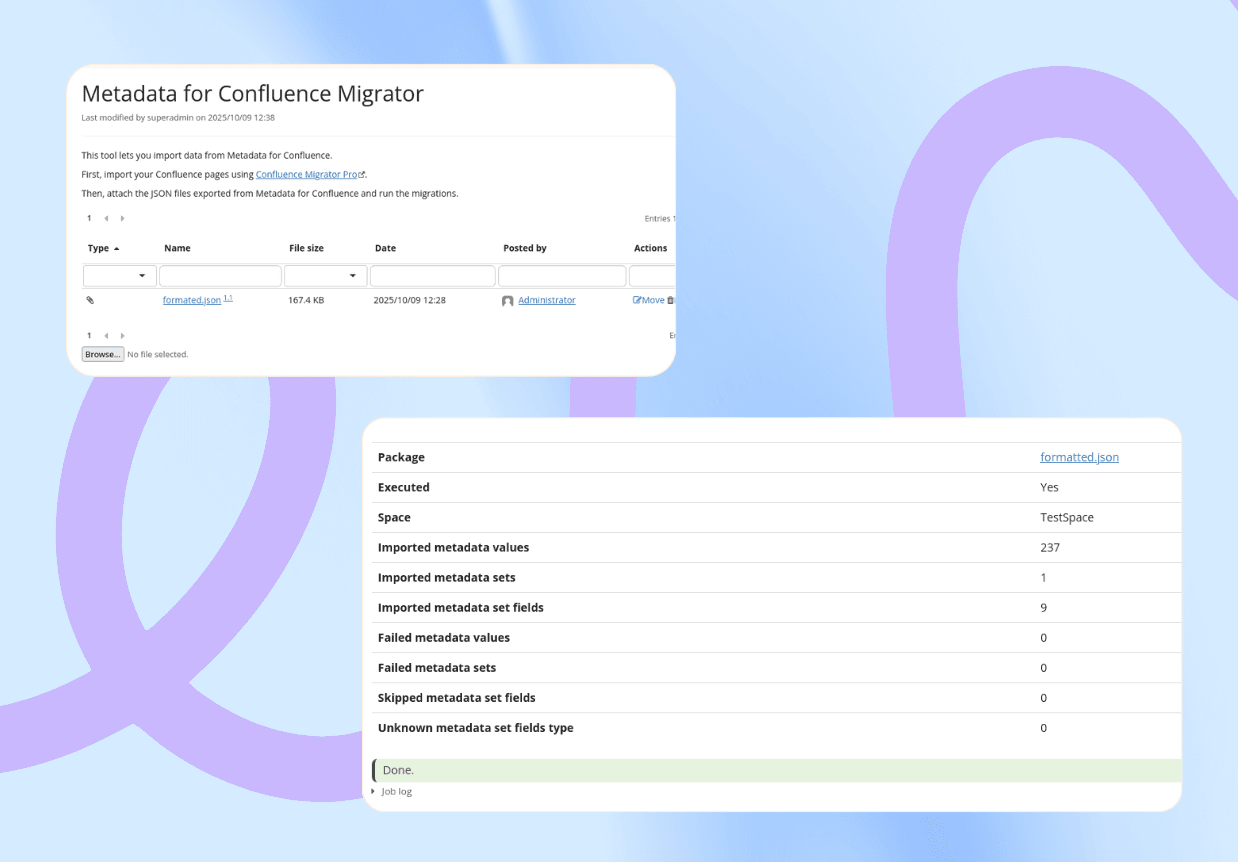The image size is (1238, 862).
Task: Sort attachments by Name column header
Action: pos(177,248)
